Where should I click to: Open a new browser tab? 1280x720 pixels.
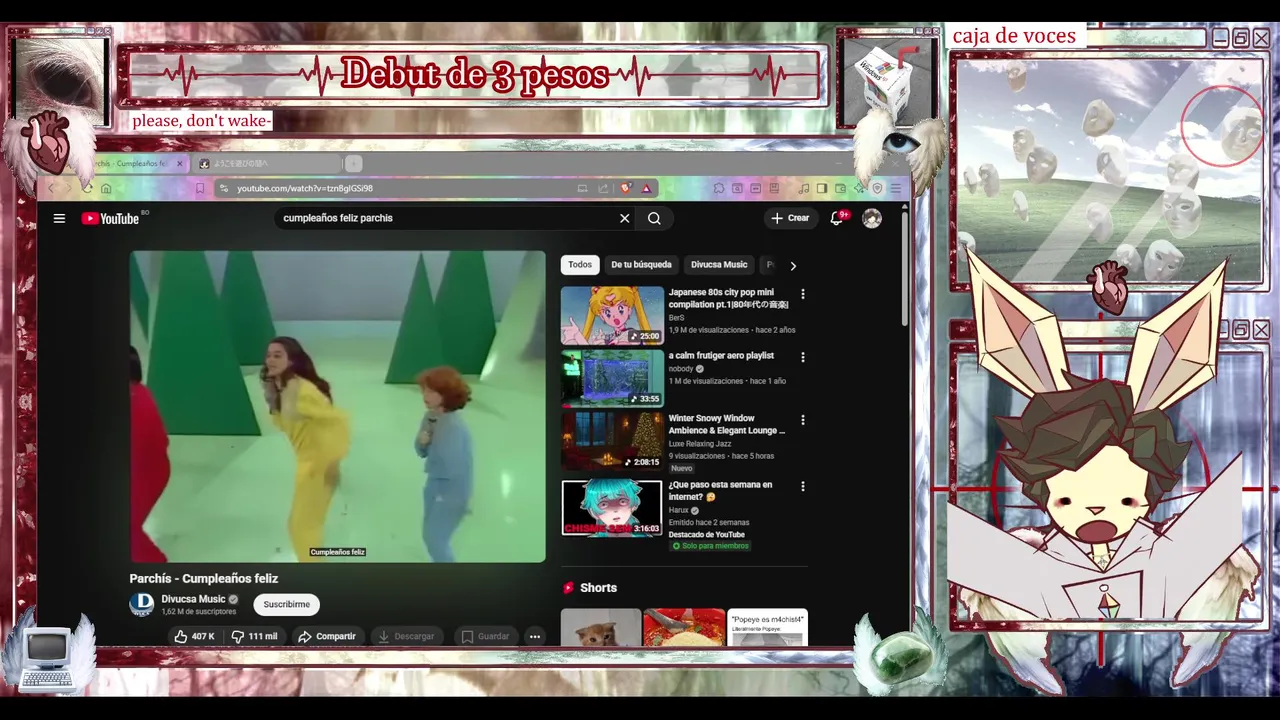[353, 163]
